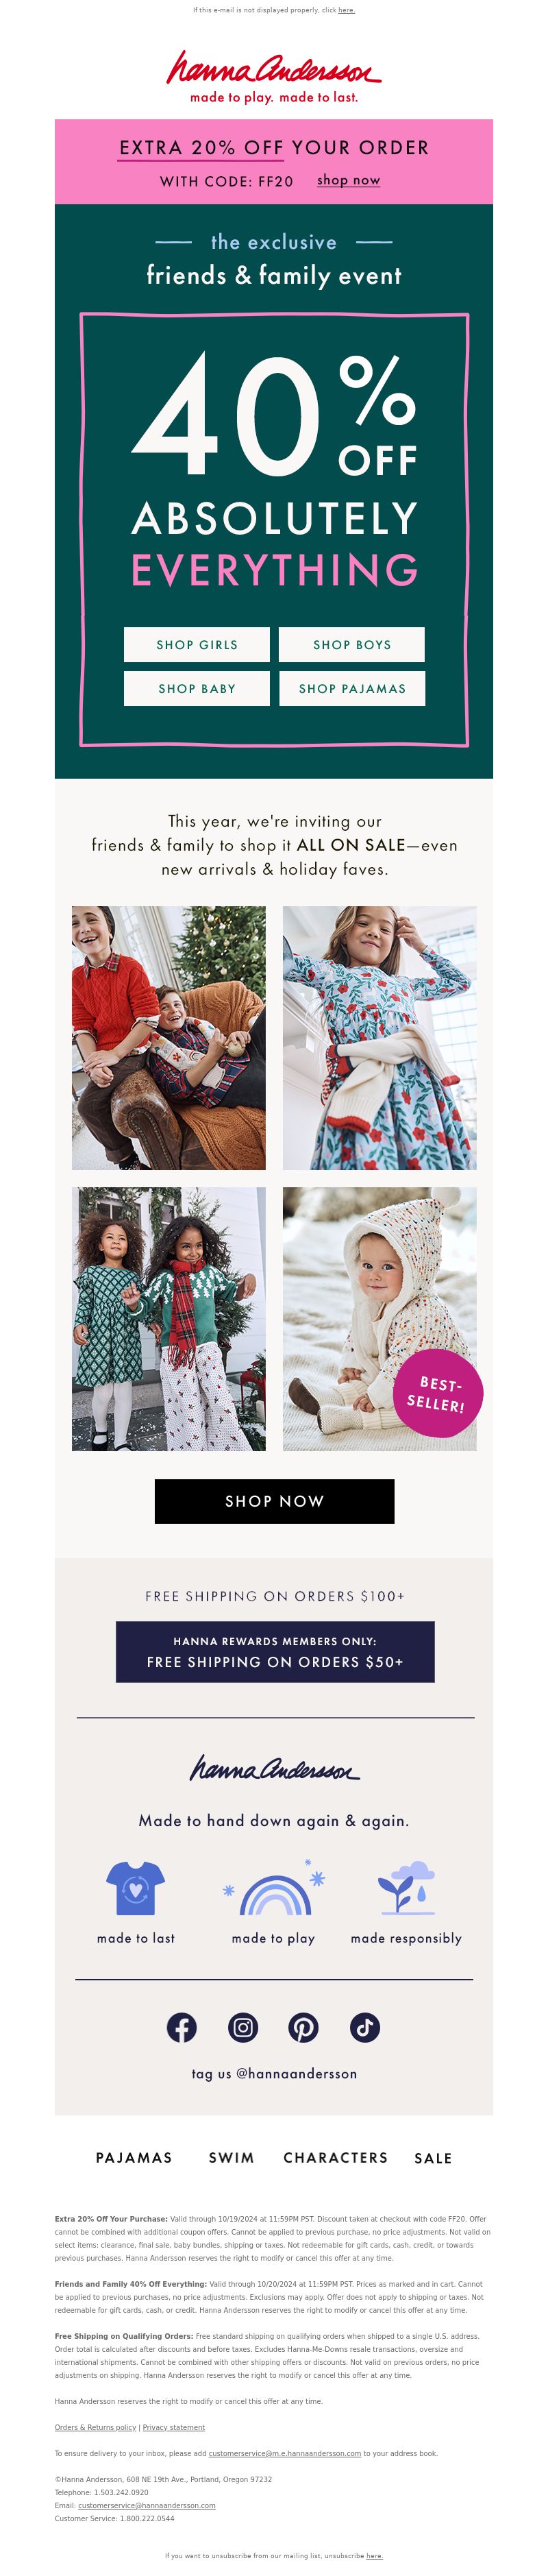This screenshot has height=2576, width=548.
Task: Click the made to last t-shirt icon
Action: (135, 1888)
